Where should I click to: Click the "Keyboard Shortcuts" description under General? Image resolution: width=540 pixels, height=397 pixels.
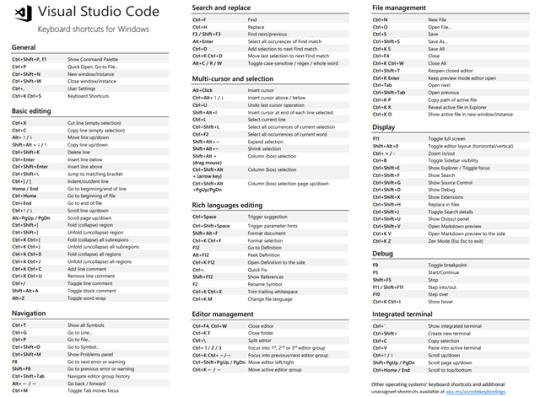[x=88, y=96]
